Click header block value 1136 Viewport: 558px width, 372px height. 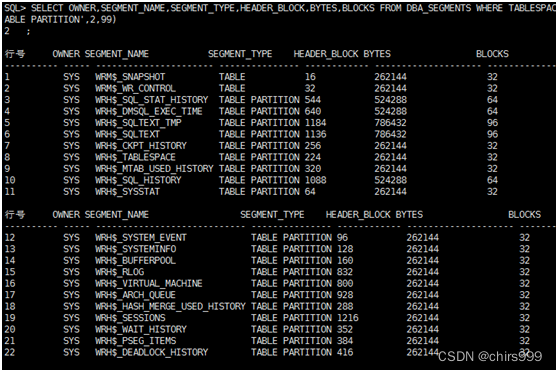[x=315, y=134]
